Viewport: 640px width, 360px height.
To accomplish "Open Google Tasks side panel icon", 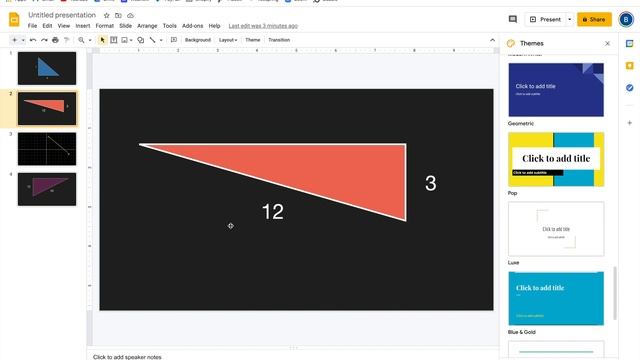I will coord(629,88).
